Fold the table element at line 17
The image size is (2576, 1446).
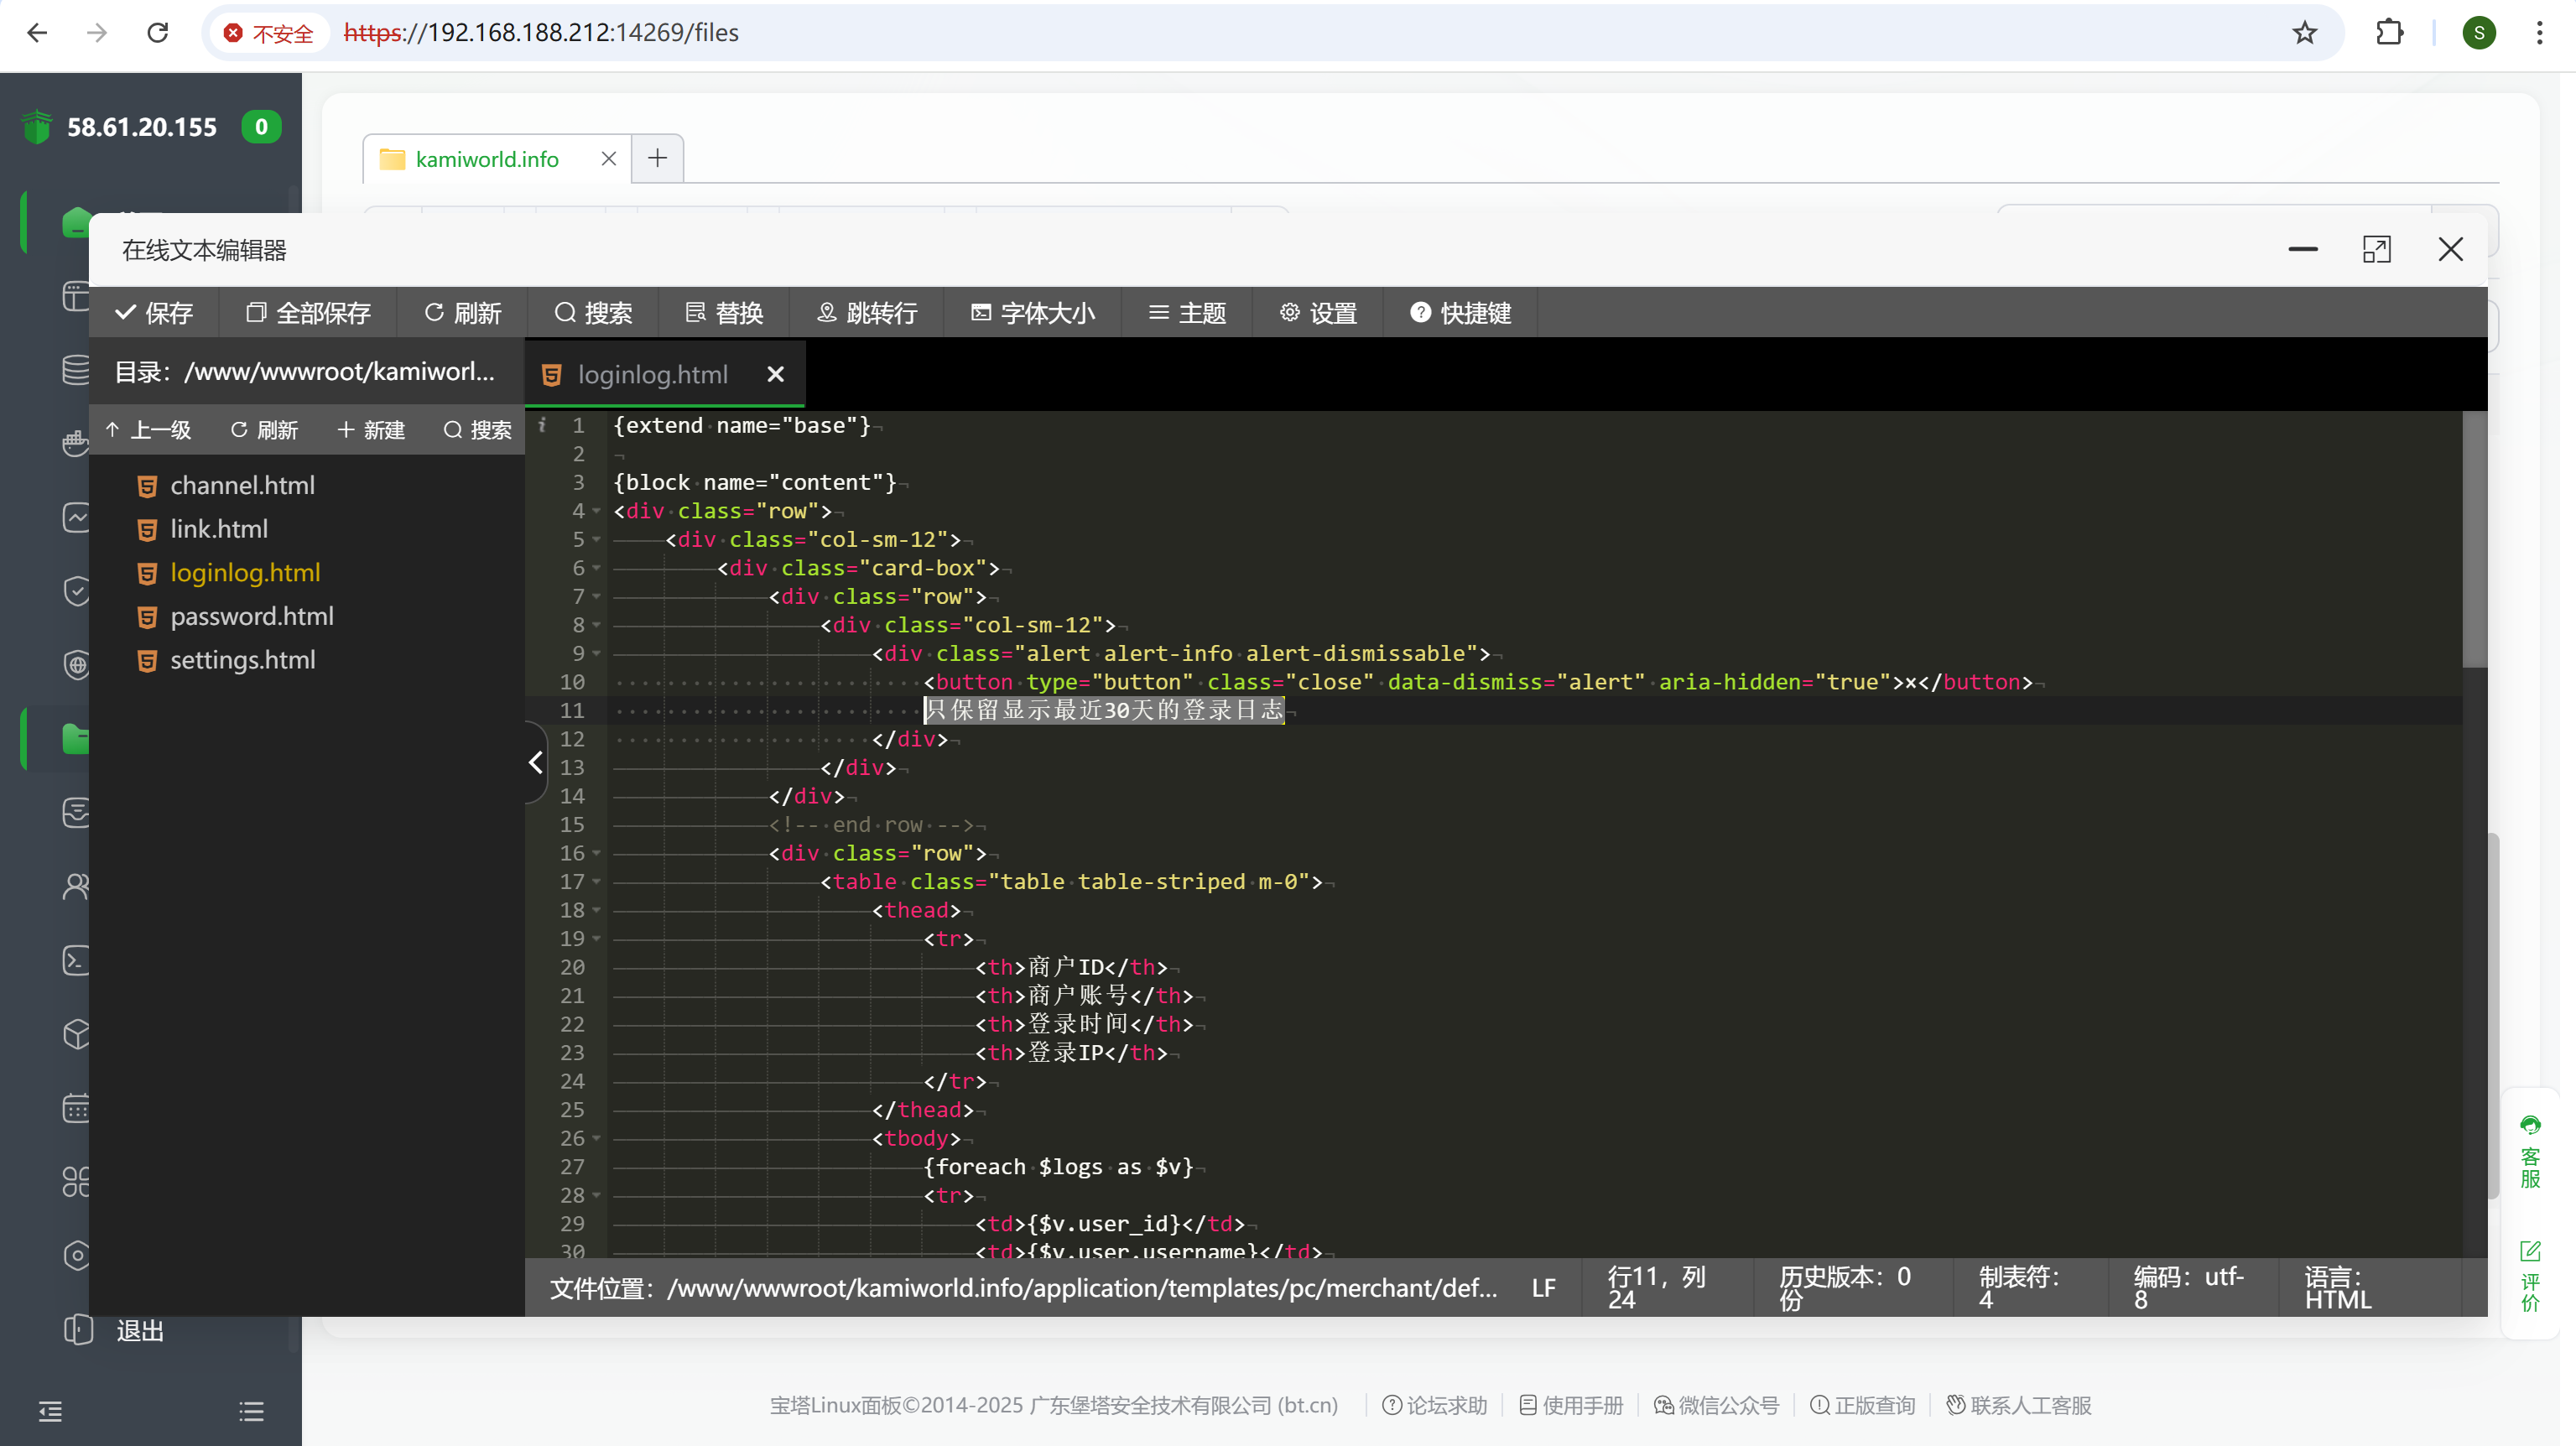597,882
